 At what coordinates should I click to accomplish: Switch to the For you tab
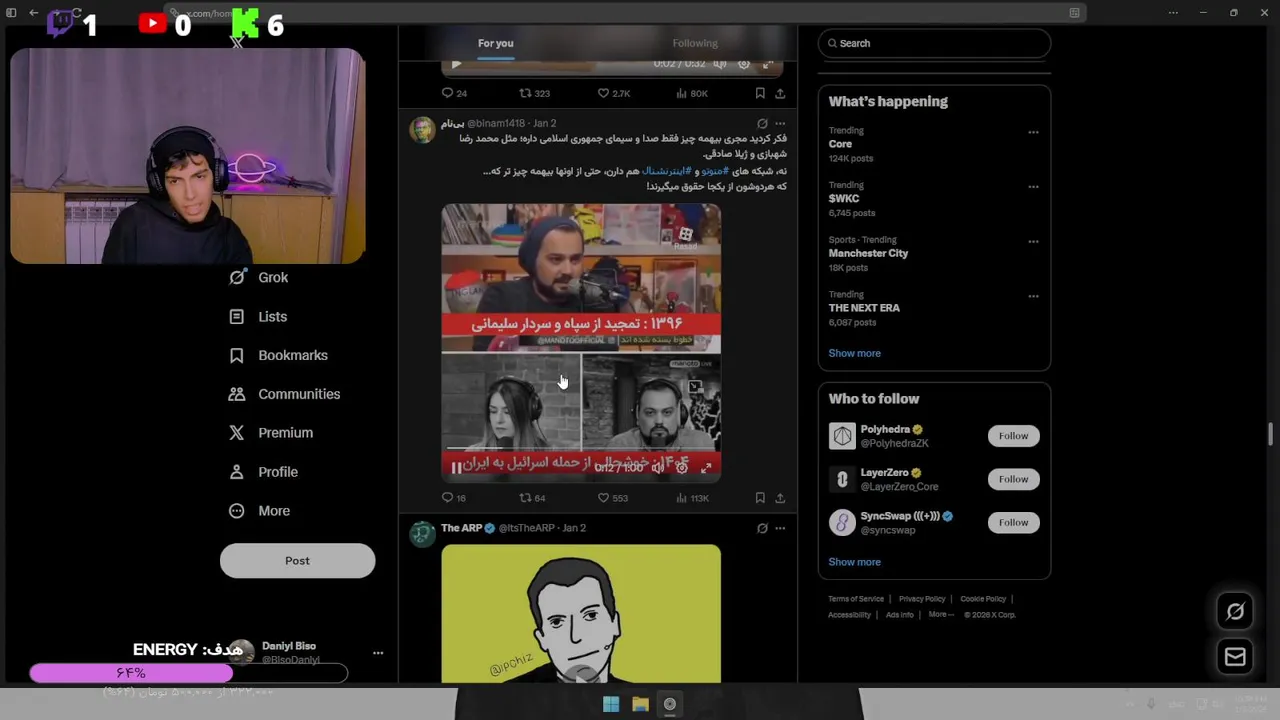point(495,43)
